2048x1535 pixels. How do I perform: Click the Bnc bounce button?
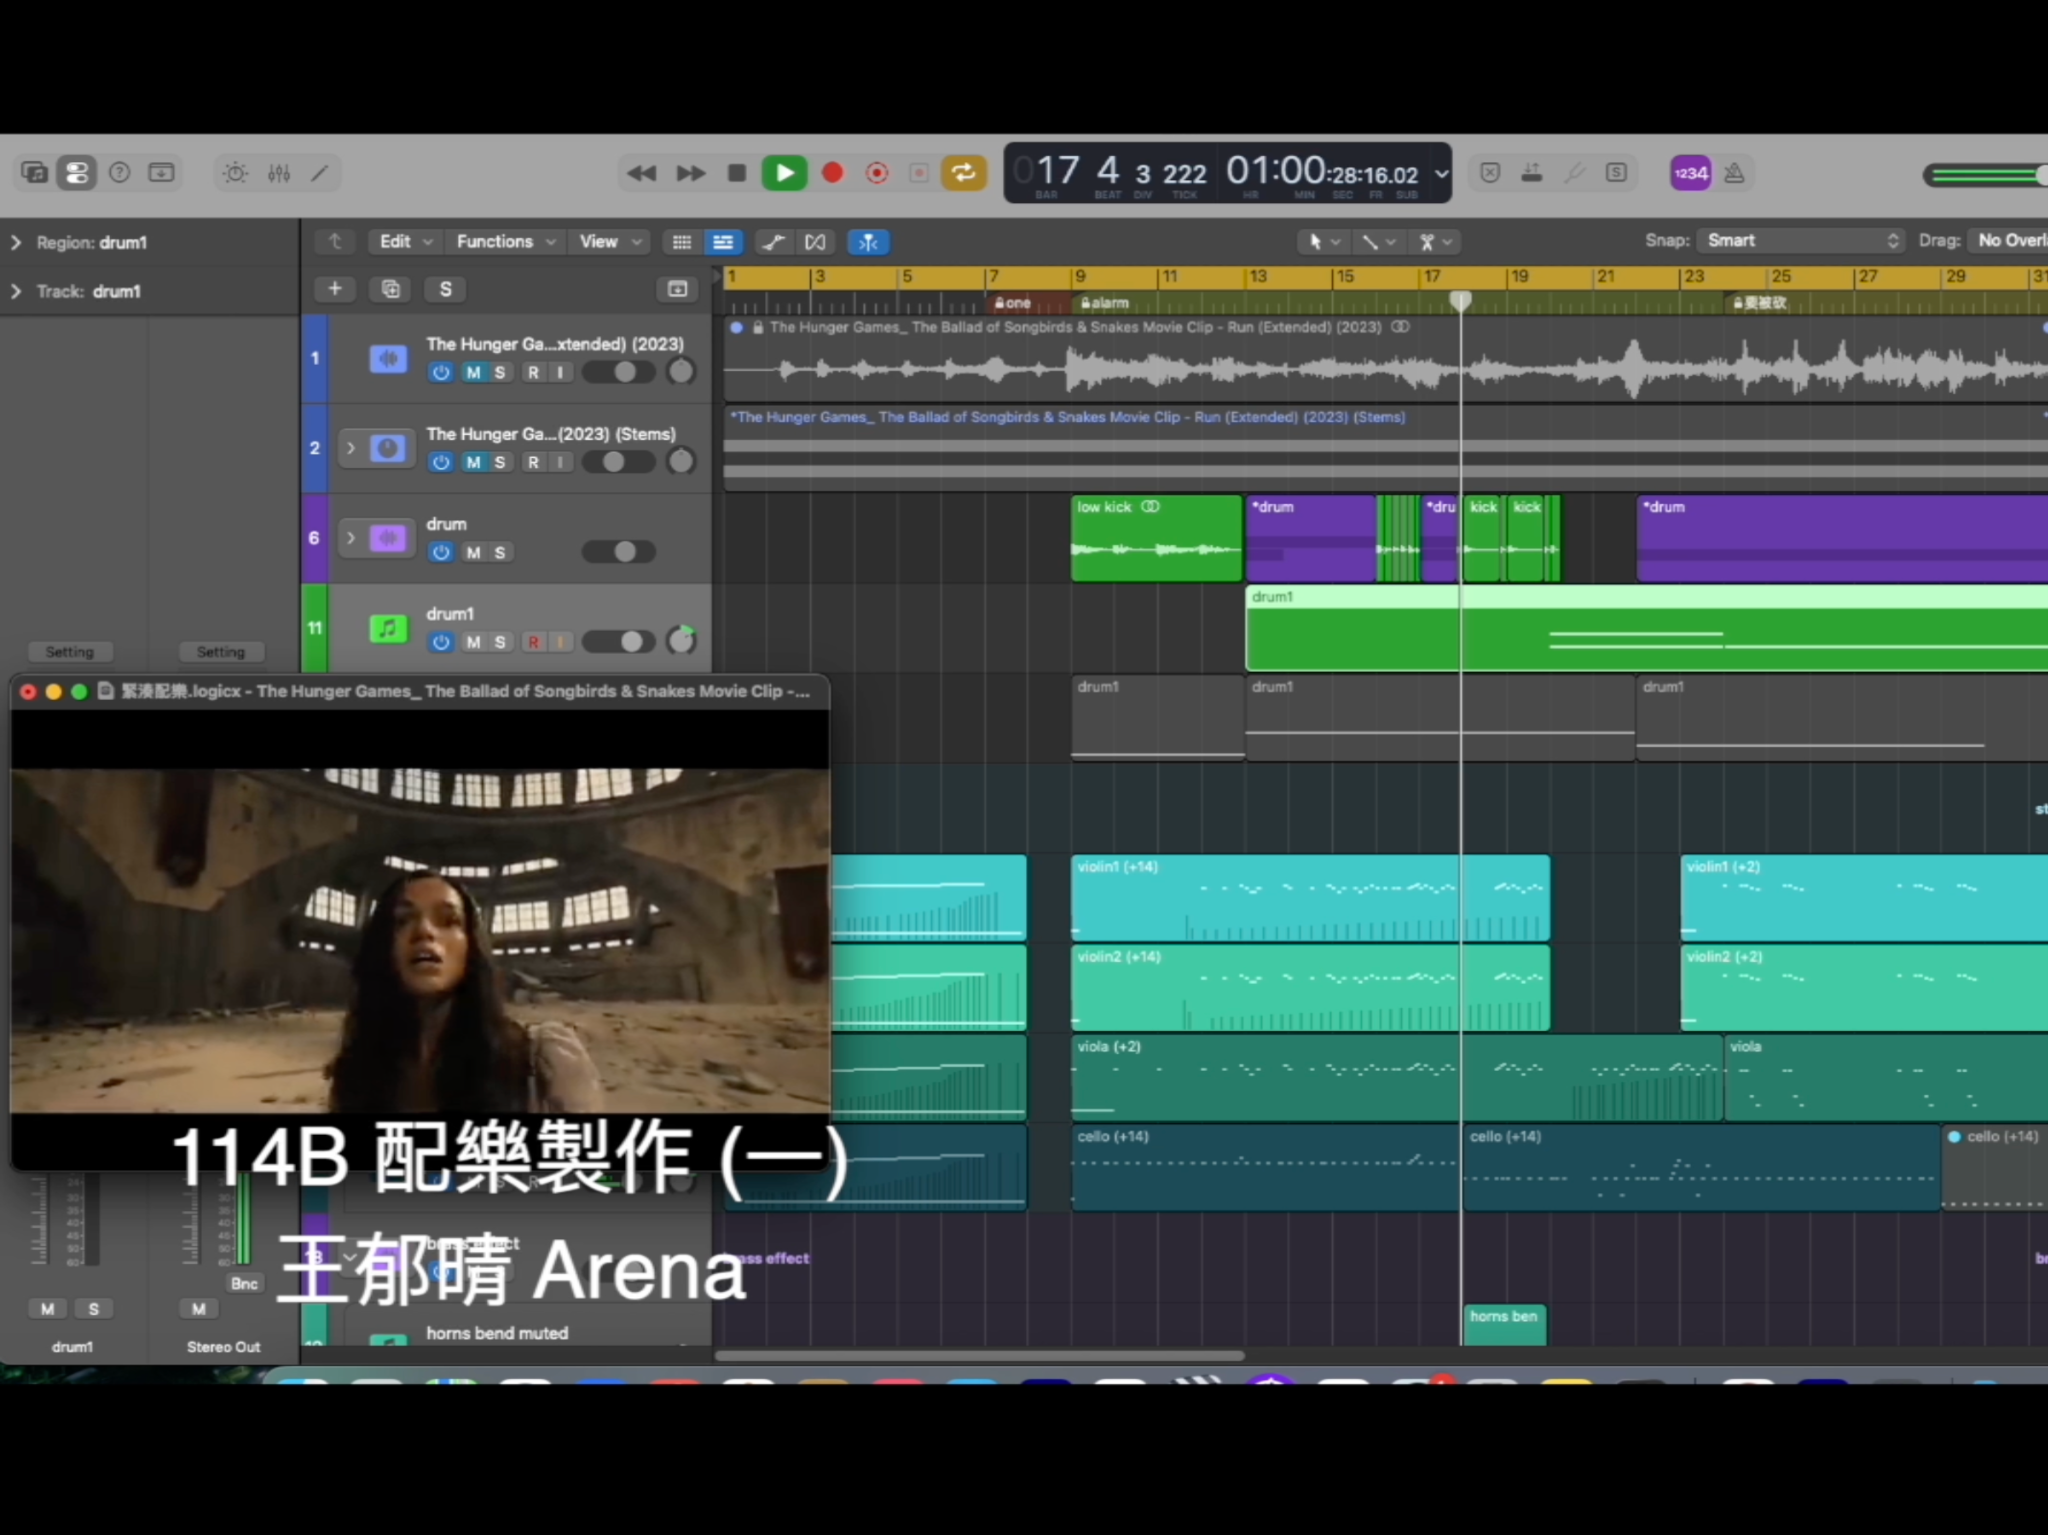tap(244, 1284)
